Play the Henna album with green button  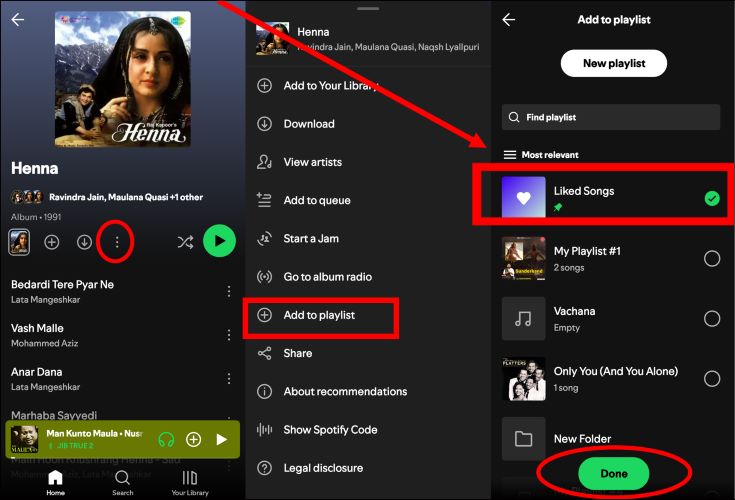(x=219, y=241)
